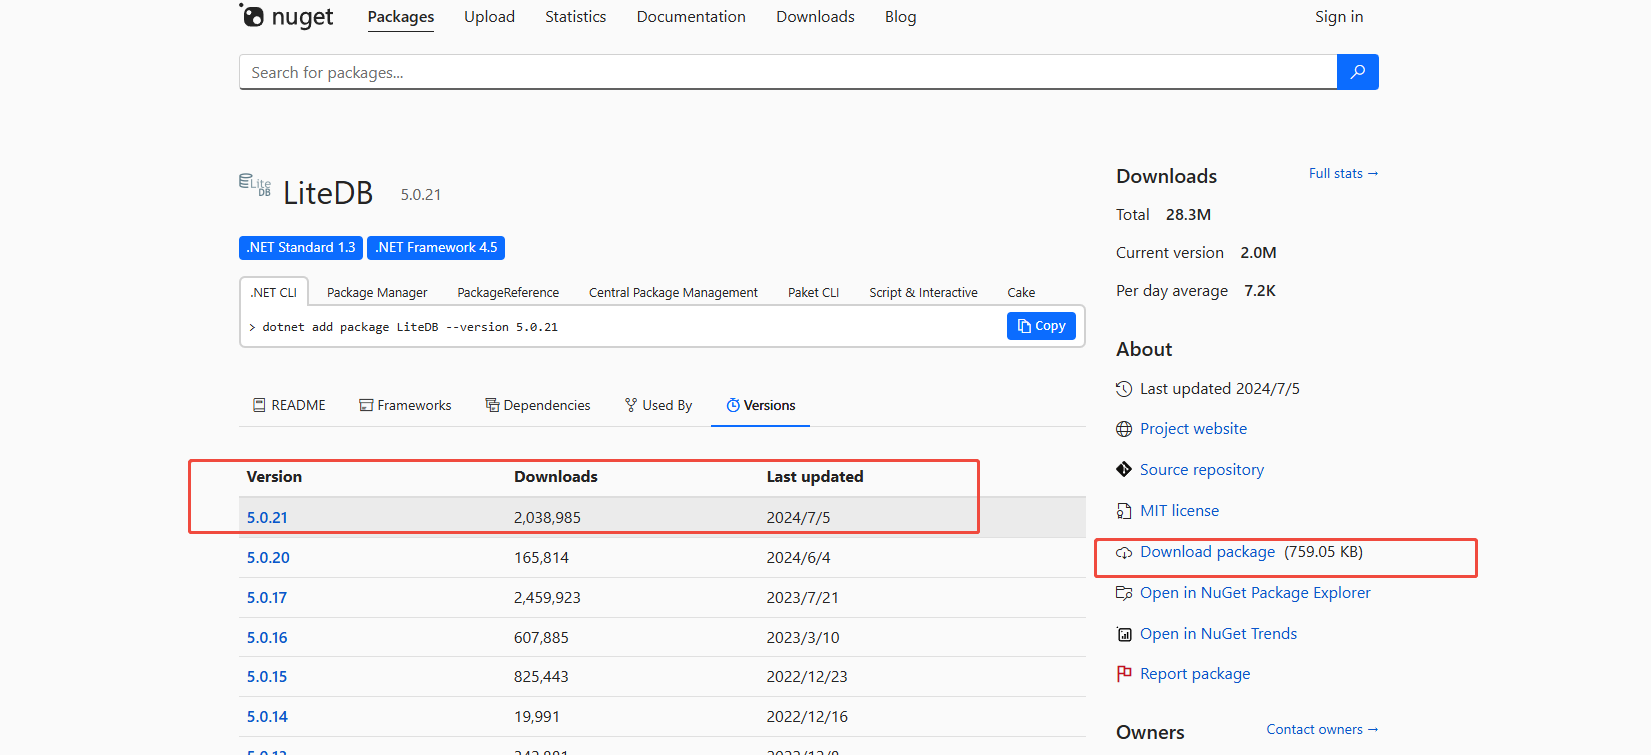
Task: Focus the Search for packages field
Action: (x=788, y=72)
